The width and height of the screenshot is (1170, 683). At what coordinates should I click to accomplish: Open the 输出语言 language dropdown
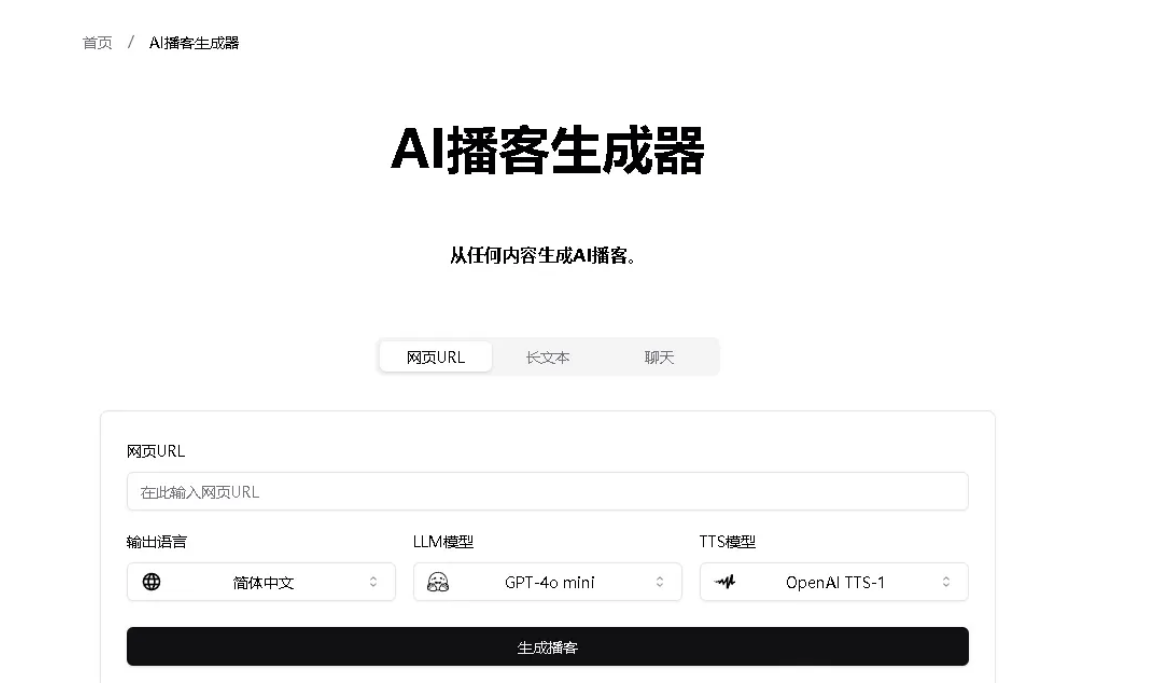point(261,581)
